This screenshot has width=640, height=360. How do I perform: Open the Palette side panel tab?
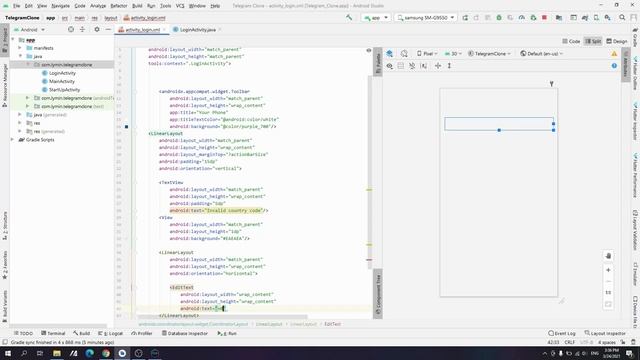click(x=378, y=62)
